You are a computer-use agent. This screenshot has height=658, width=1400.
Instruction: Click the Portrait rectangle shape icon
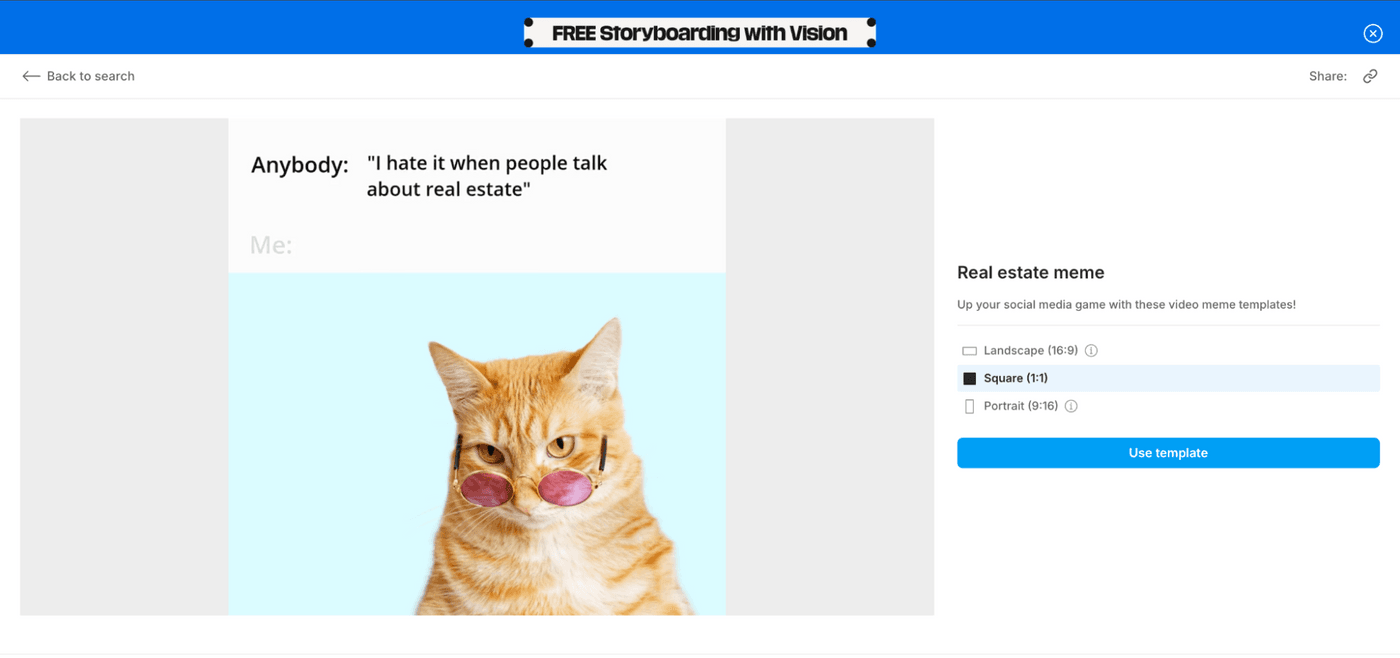(969, 406)
